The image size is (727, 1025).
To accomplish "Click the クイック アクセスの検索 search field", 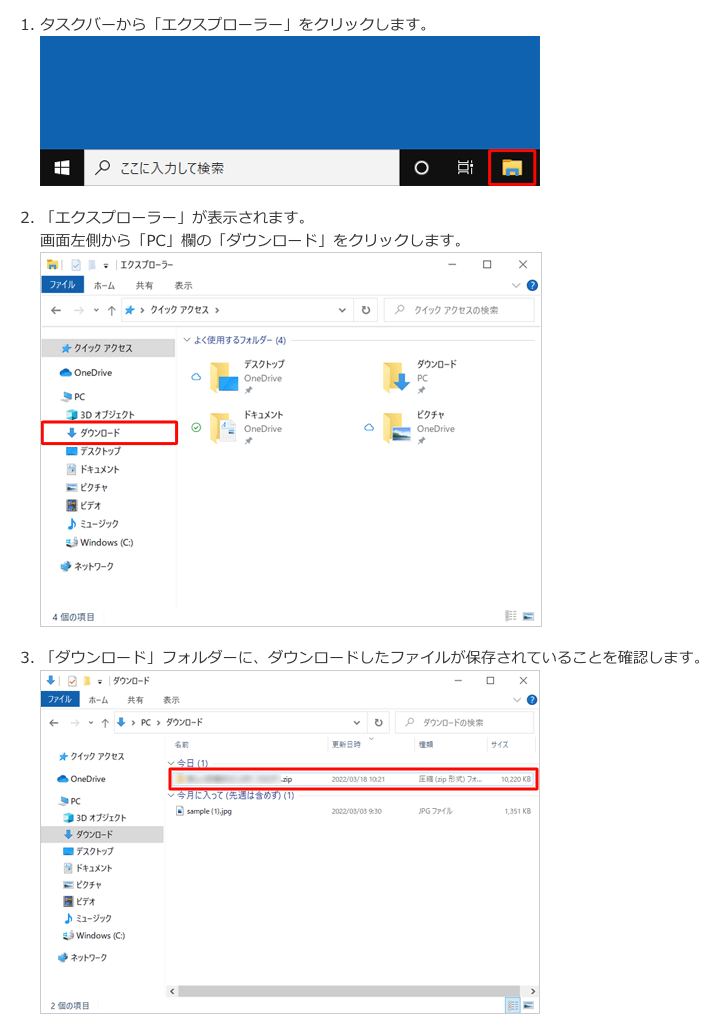I will (459, 311).
